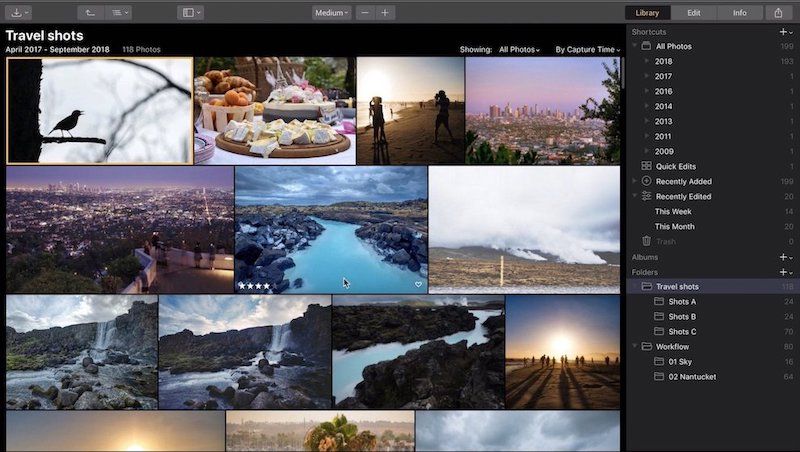Image resolution: width=800 pixels, height=452 pixels.
Task: Collapse the Workflow folder
Action: click(x=634, y=347)
